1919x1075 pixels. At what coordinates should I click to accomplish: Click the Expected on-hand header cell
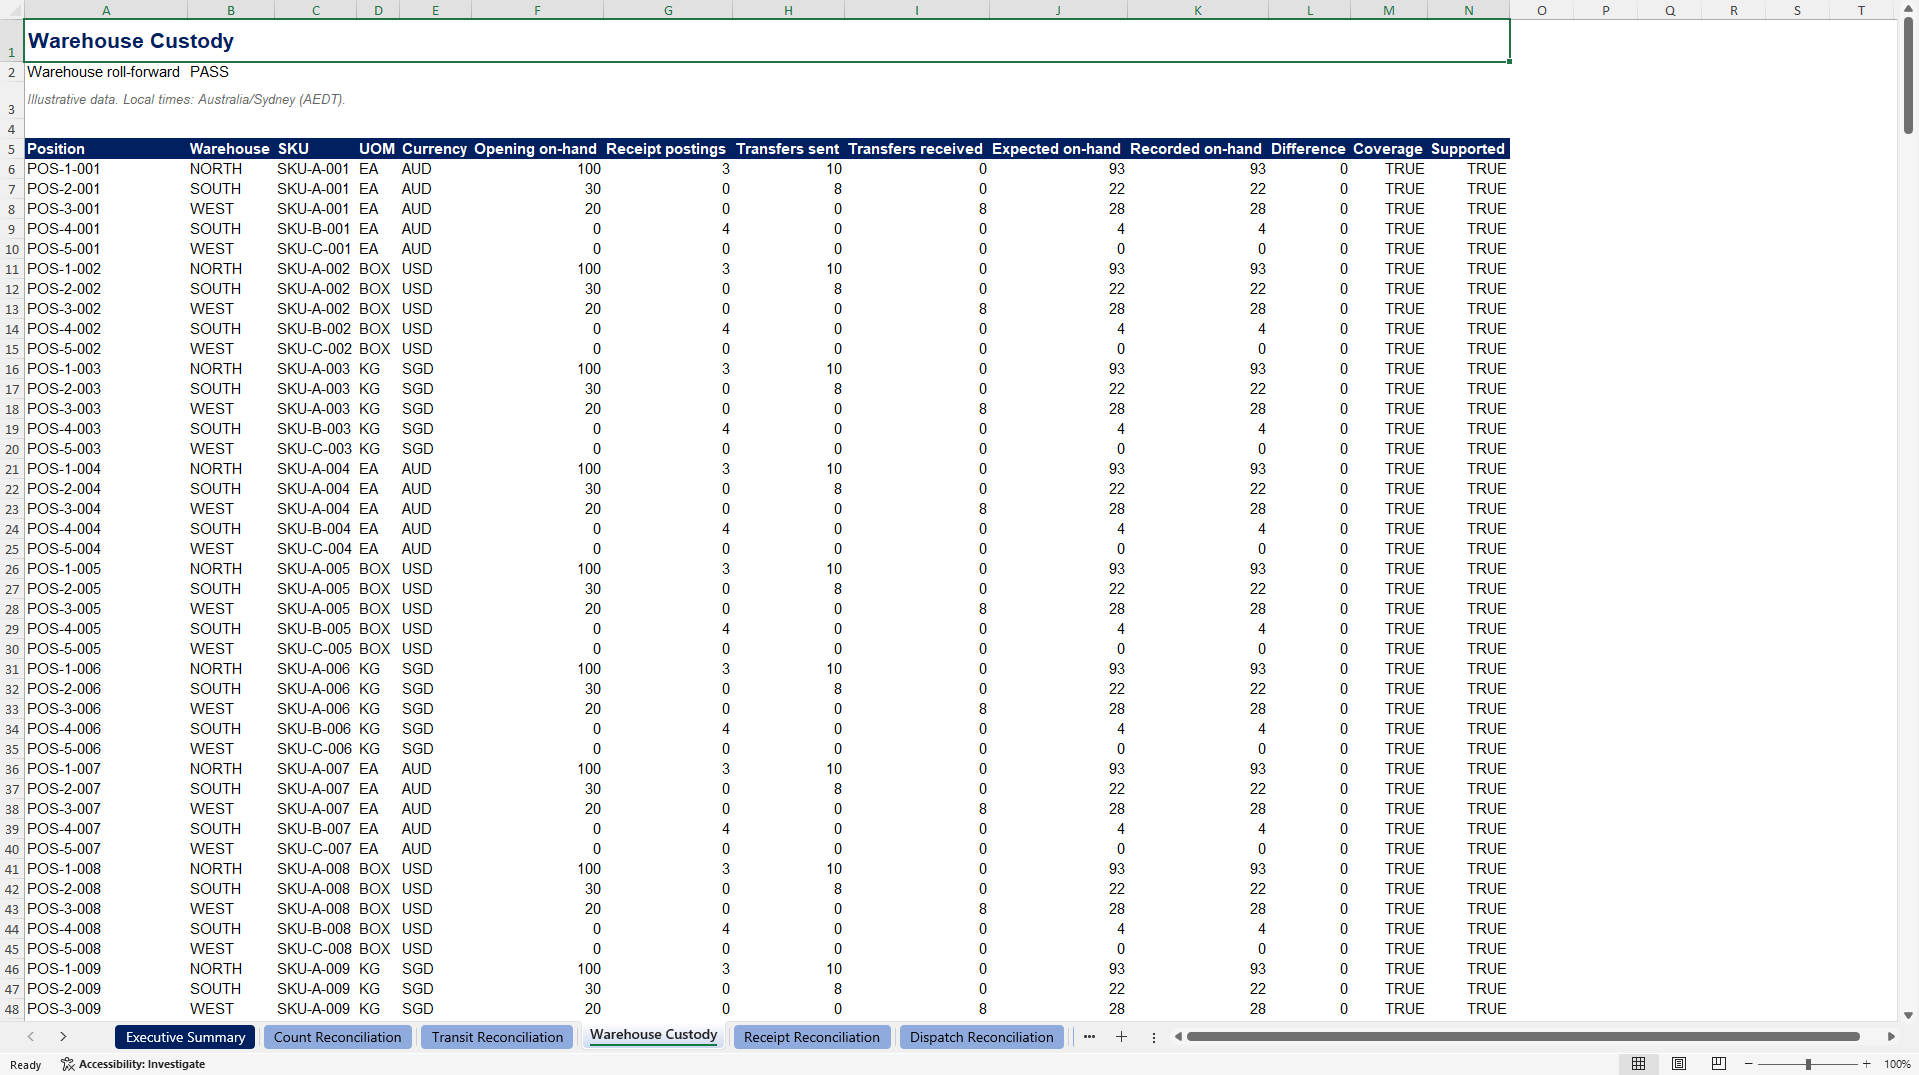tap(1058, 149)
